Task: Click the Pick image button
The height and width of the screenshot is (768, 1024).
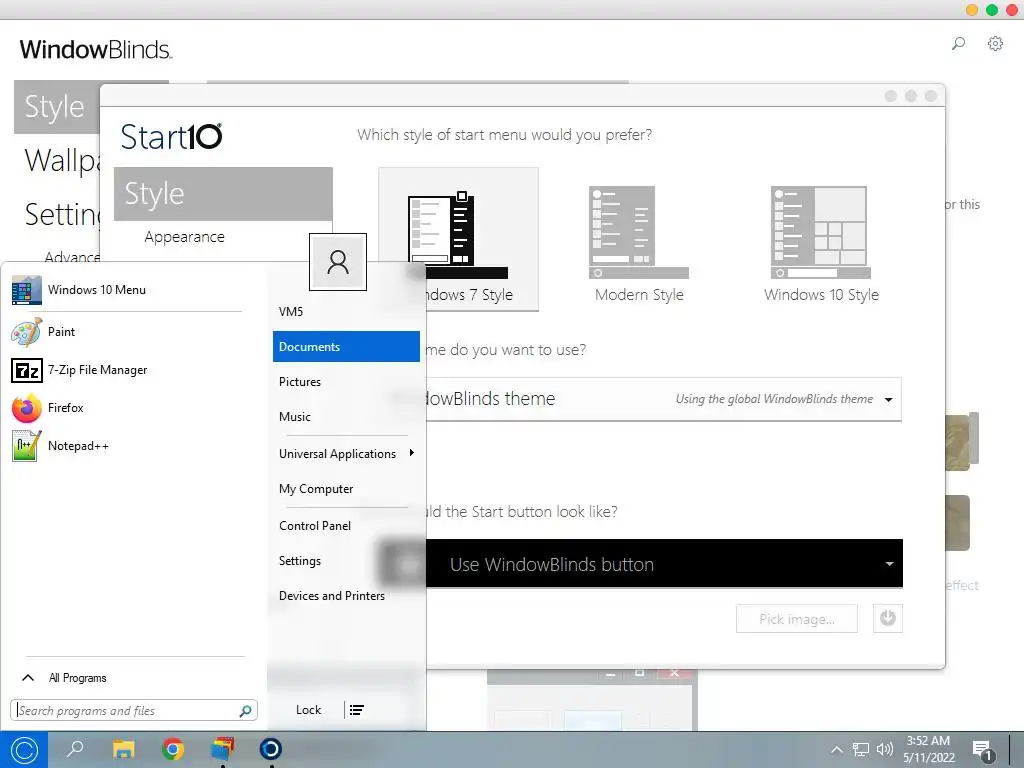Action: (797, 619)
